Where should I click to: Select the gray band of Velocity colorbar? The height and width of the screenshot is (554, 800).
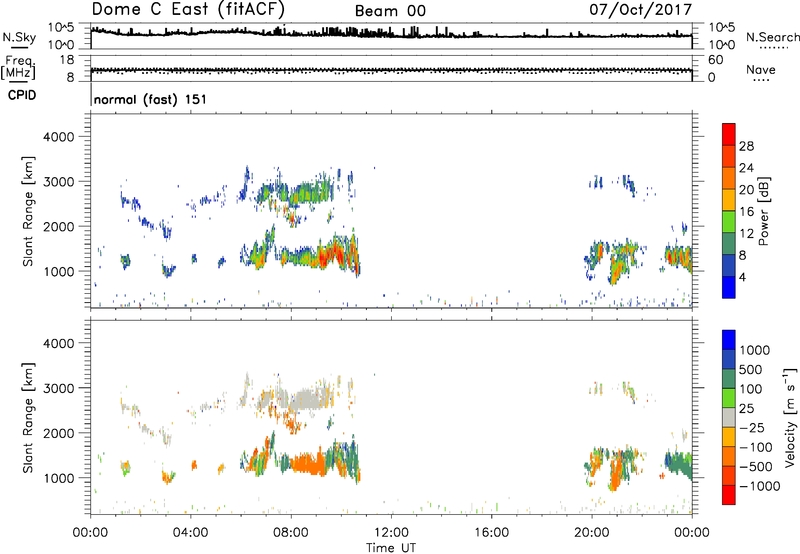coord(729,418)
